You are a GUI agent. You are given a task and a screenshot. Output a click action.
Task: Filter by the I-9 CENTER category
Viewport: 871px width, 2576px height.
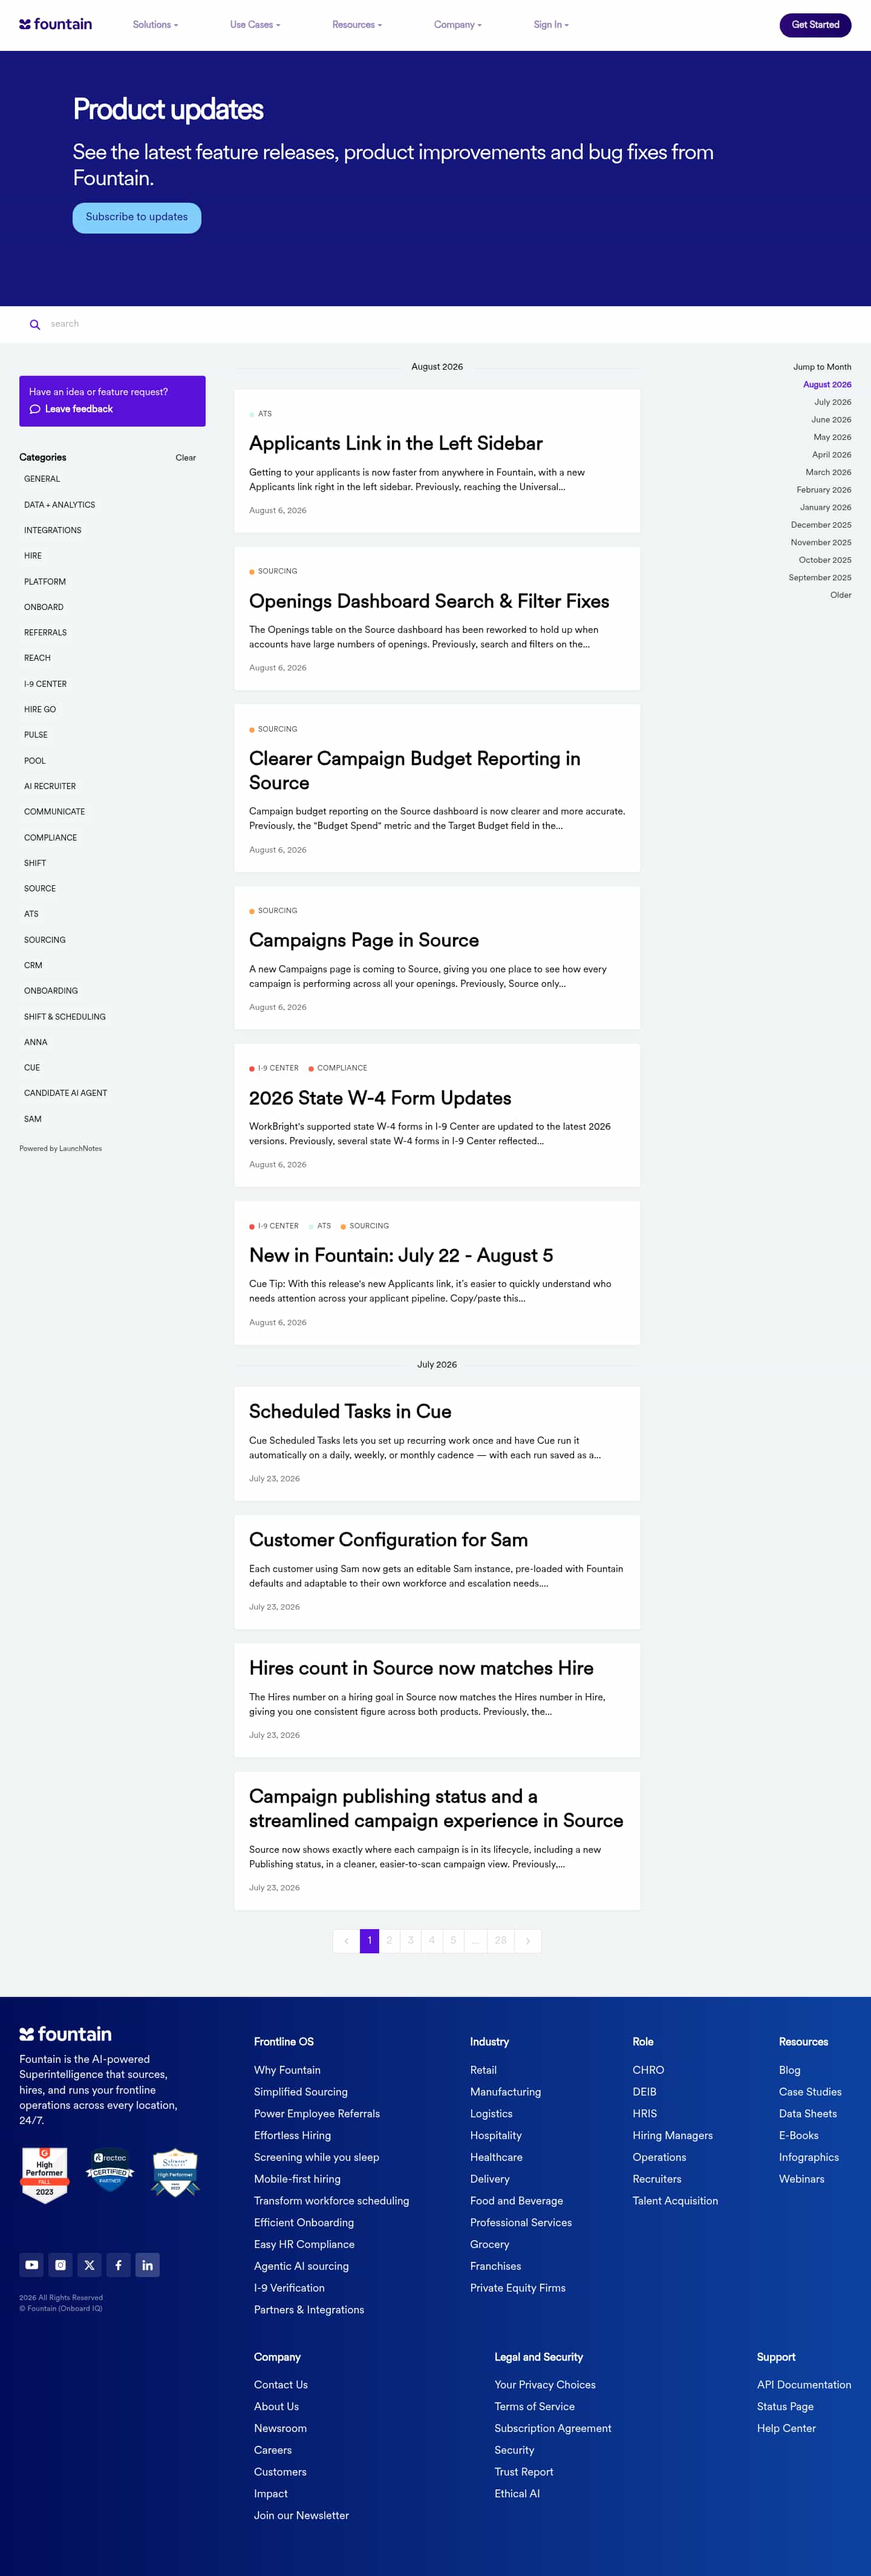(x=45, y=684)
